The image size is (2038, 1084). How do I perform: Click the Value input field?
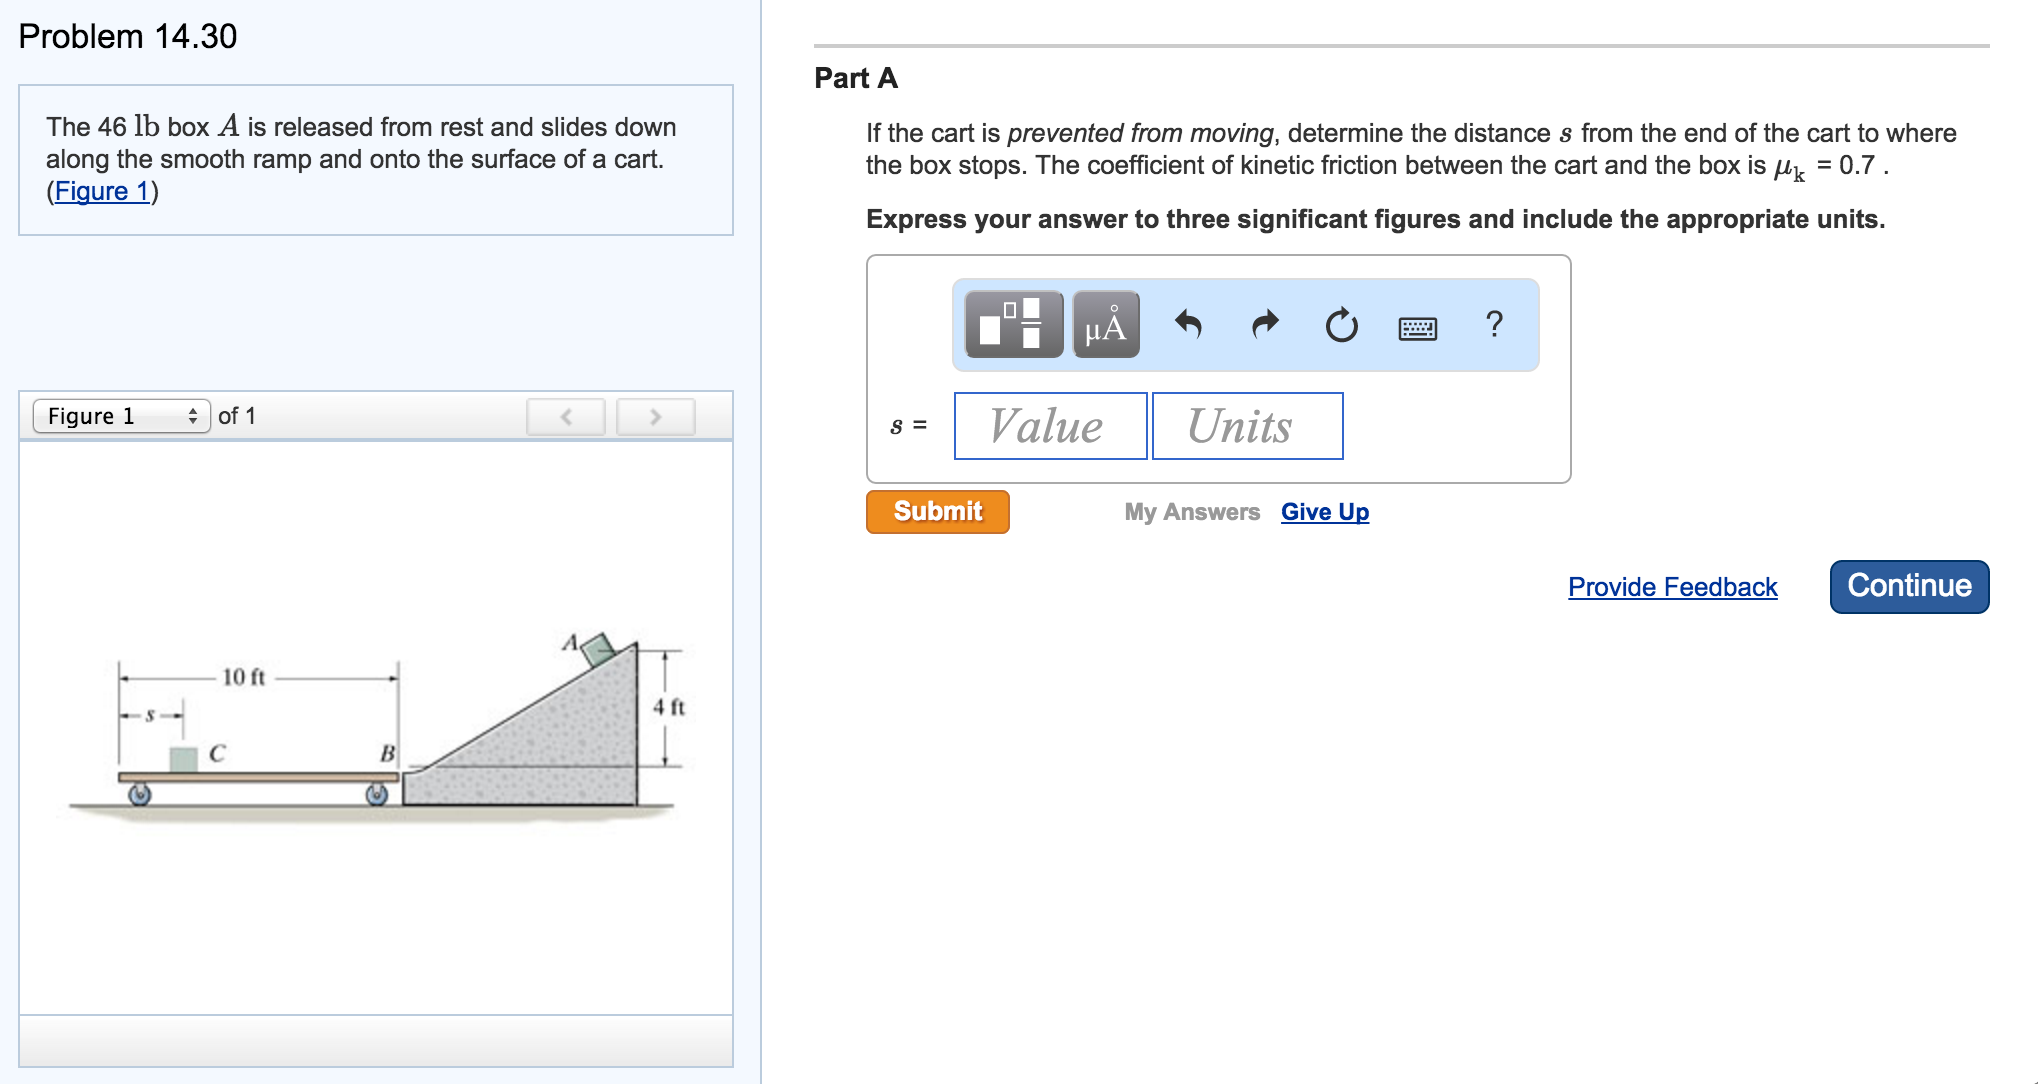(x=1050, y=426)
